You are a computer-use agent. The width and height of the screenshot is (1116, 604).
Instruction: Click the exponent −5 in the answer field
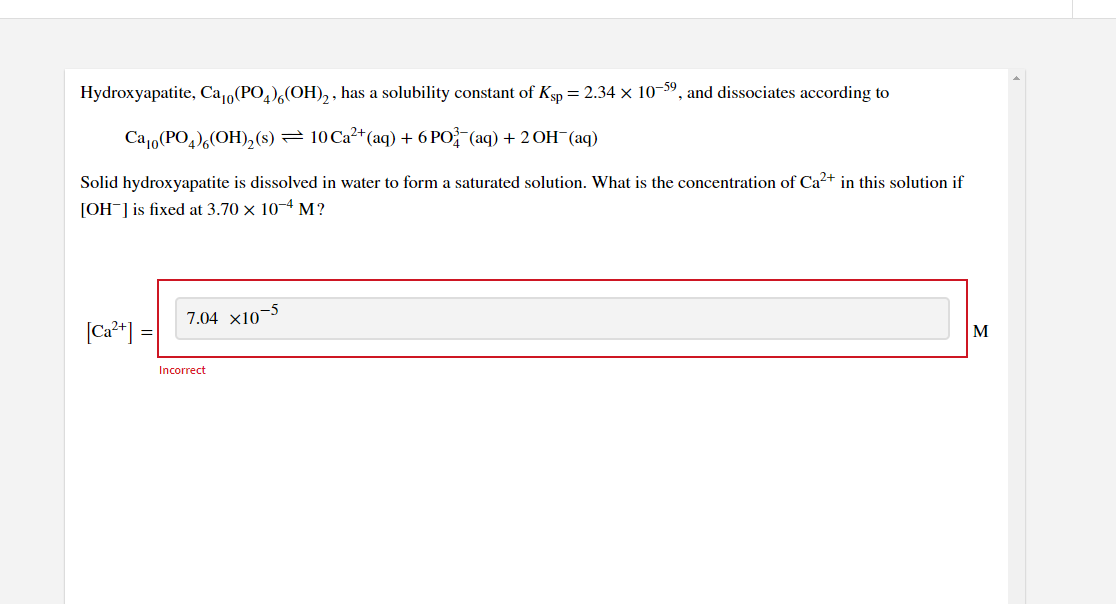pyautogui.click(x=270, y=311)
